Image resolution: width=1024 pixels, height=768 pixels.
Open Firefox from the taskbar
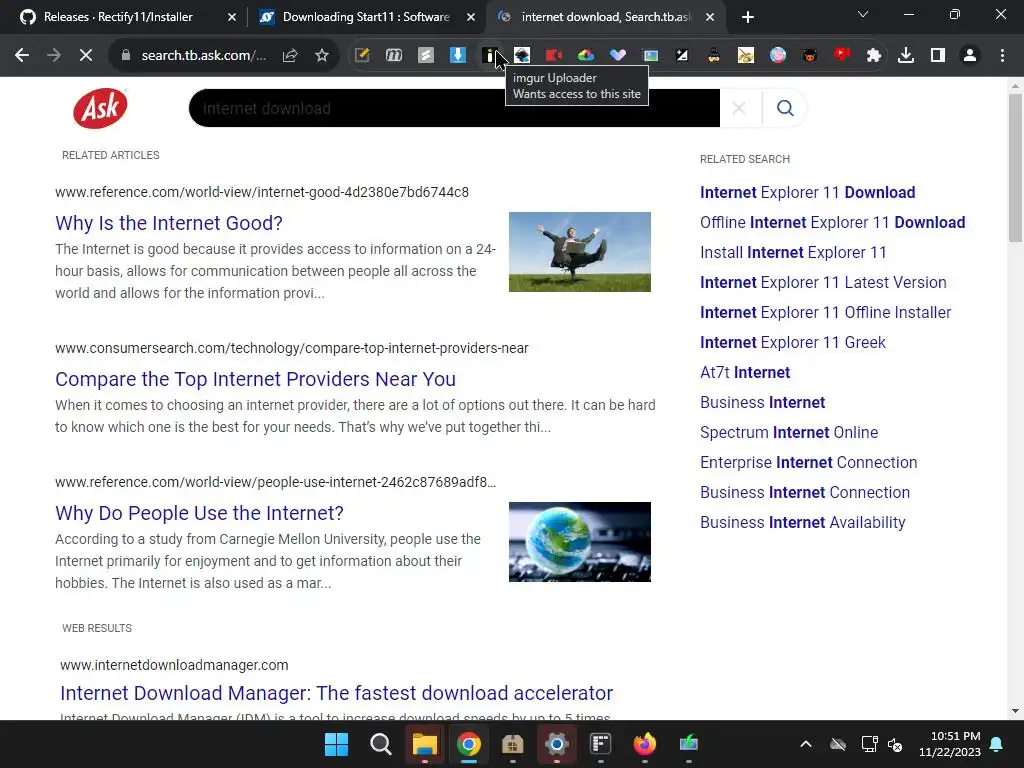(645, 744)
